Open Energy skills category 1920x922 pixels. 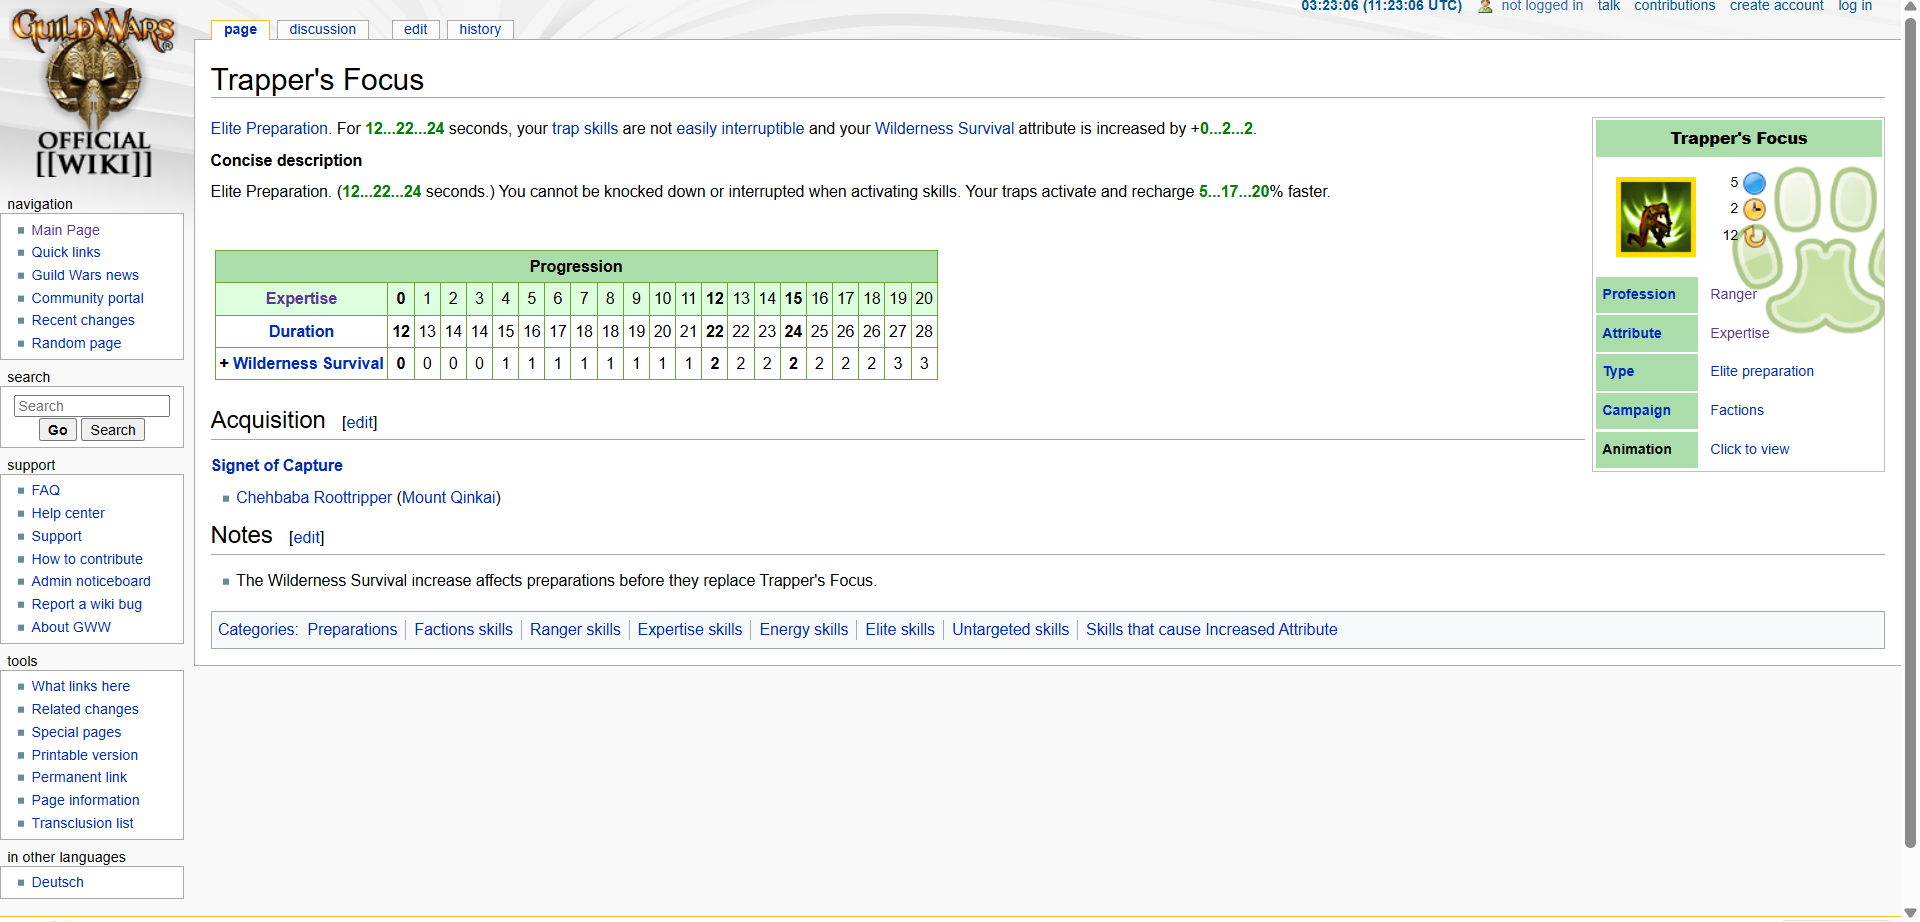[803, 629]
